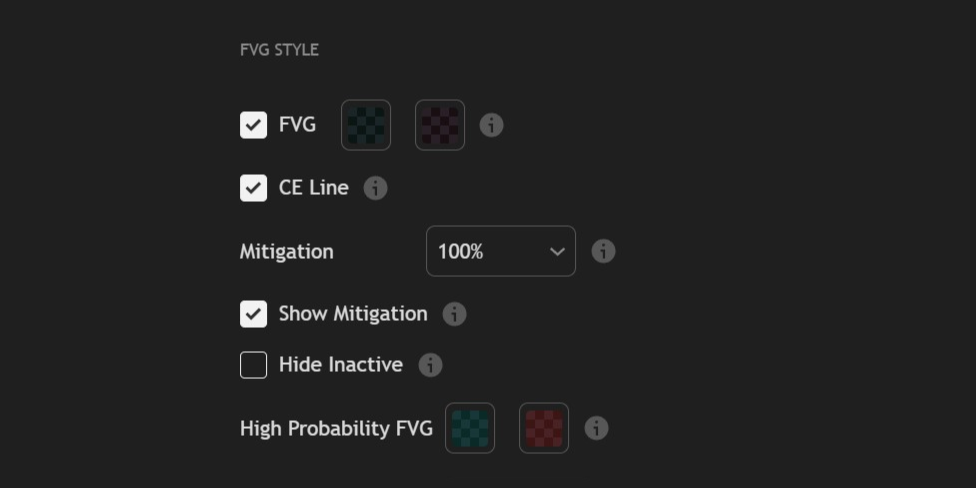Open the Mitigation 100% dropdown

[x=500, y=251]
